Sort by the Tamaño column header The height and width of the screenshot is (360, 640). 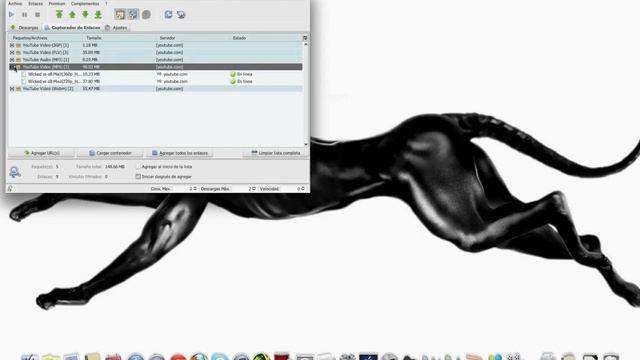pos(120,38)
